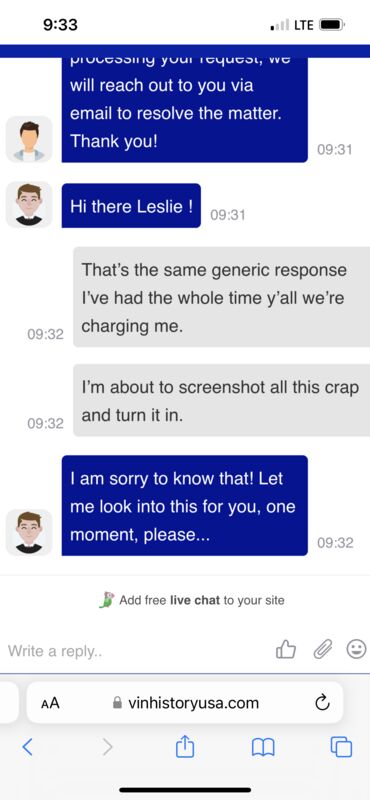Image resolution: width=370 pixels, height=800 pixels.
Task: Tap the thumbs up icon
Action: pyautogui.click(x=286, y=649)
